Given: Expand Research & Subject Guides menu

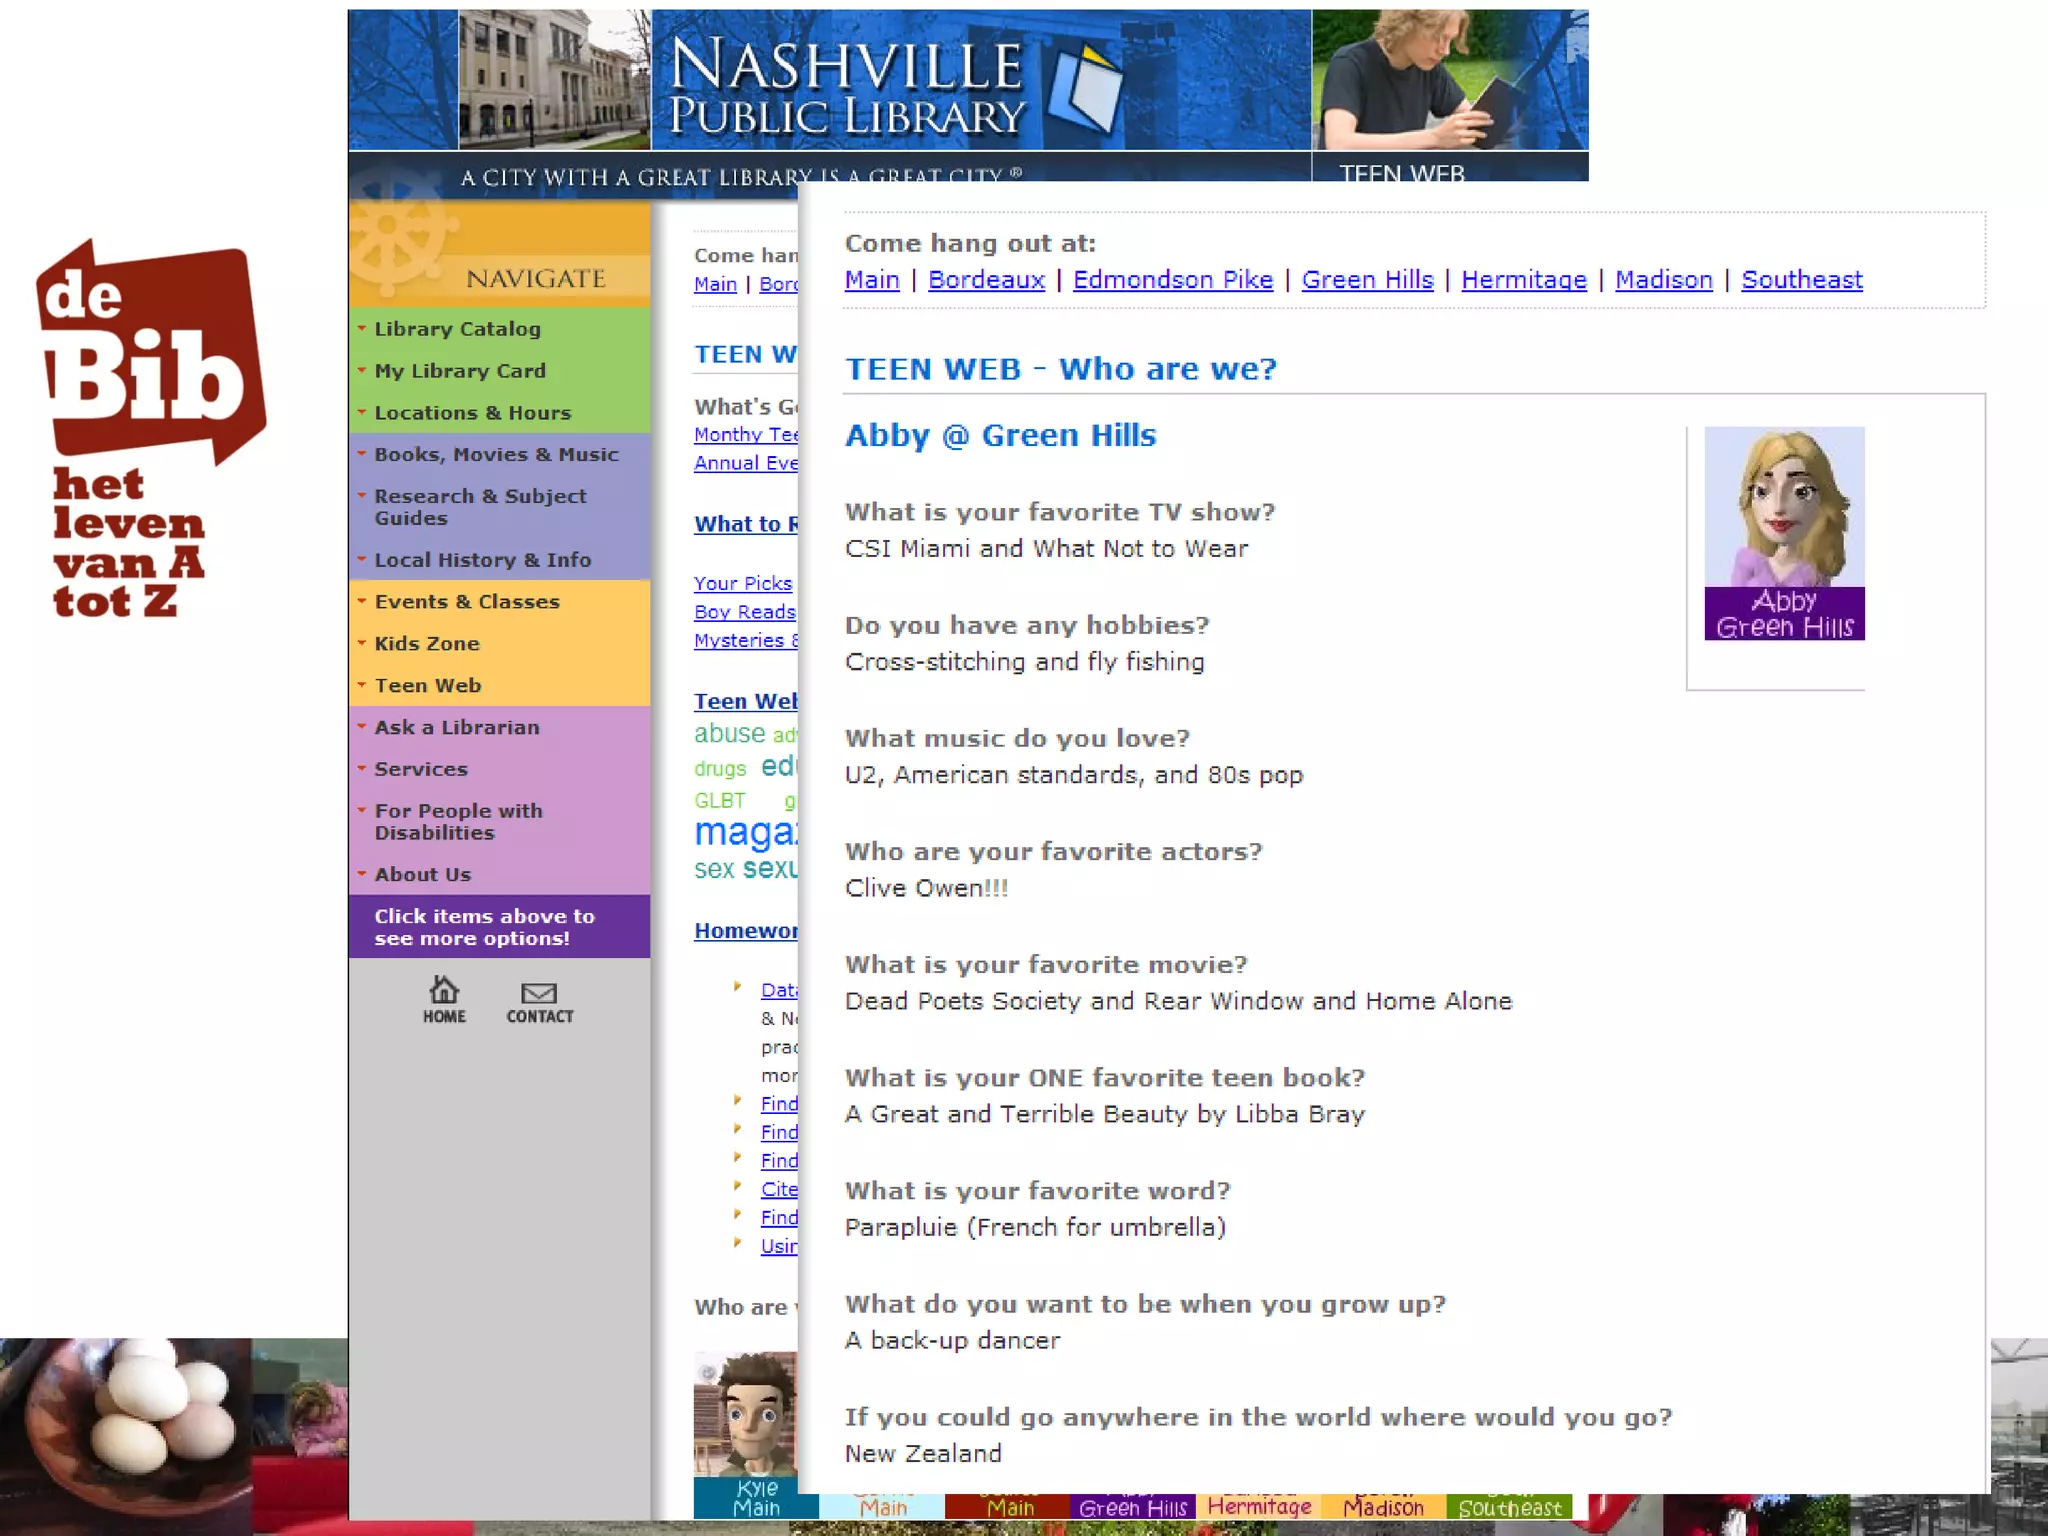Looking at the screenshot, I should click(480, 507).
